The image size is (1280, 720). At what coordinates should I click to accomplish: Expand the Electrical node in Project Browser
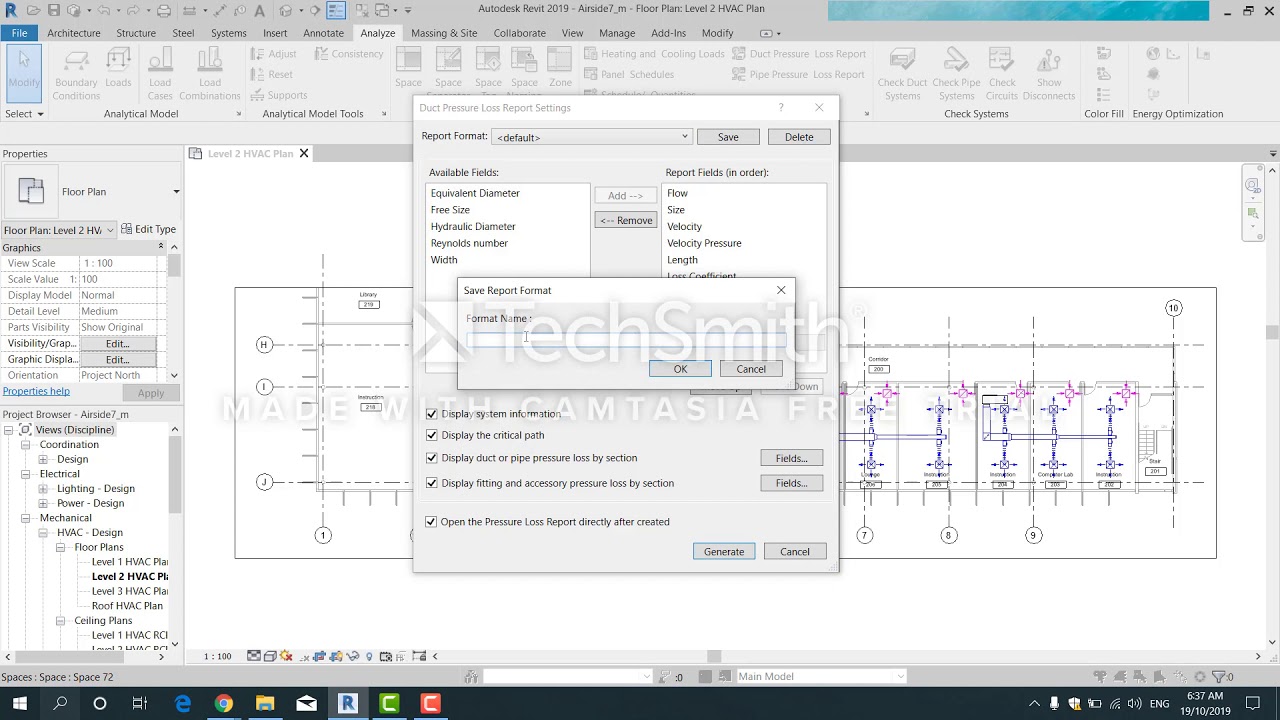click(25, 474)
